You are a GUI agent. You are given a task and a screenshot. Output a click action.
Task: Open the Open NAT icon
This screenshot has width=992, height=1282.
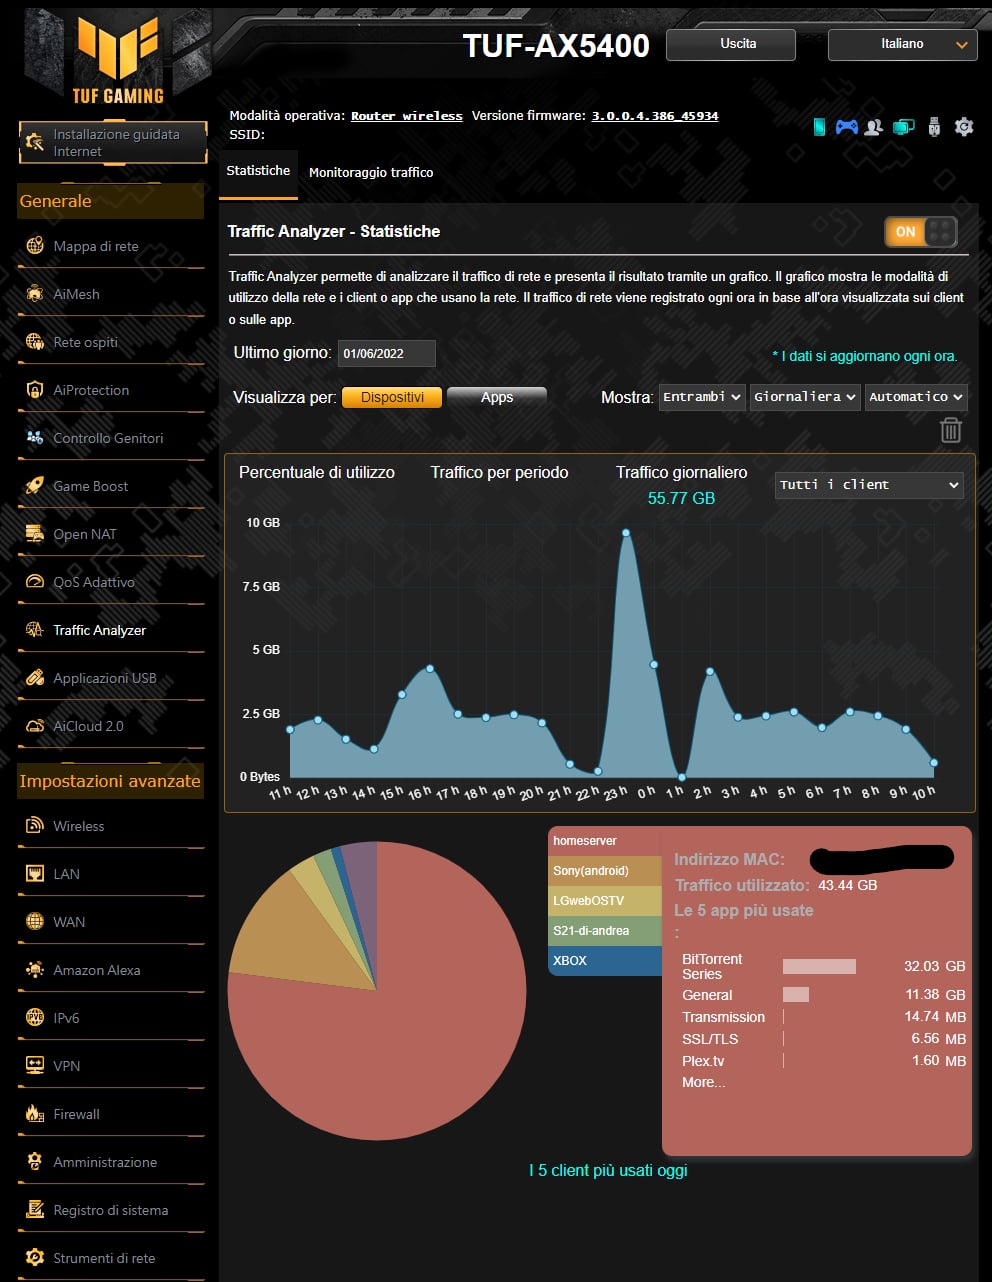pyautogui.click(x=35, y=533)
